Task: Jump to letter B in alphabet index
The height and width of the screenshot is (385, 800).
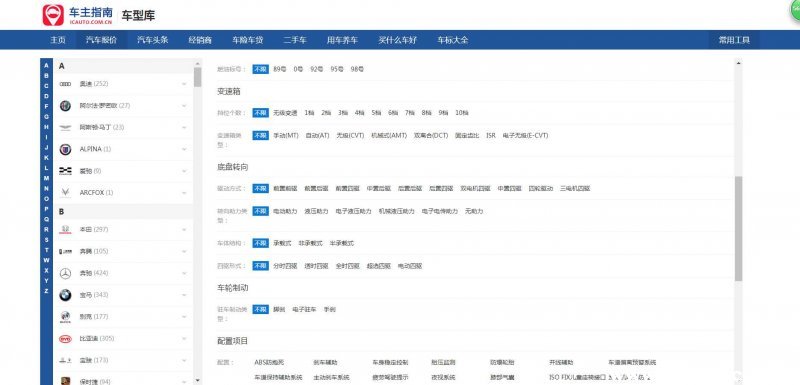Action: point(46,75)
